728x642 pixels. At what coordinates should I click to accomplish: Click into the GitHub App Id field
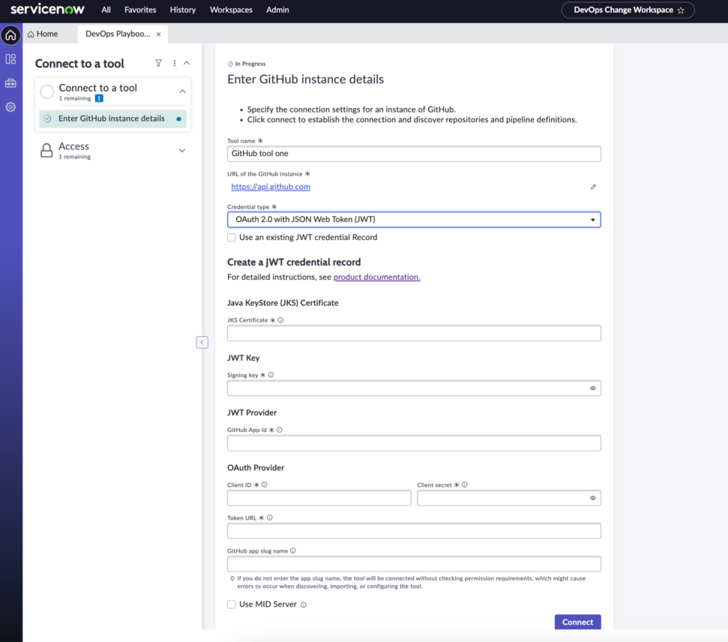click(414, 443)
